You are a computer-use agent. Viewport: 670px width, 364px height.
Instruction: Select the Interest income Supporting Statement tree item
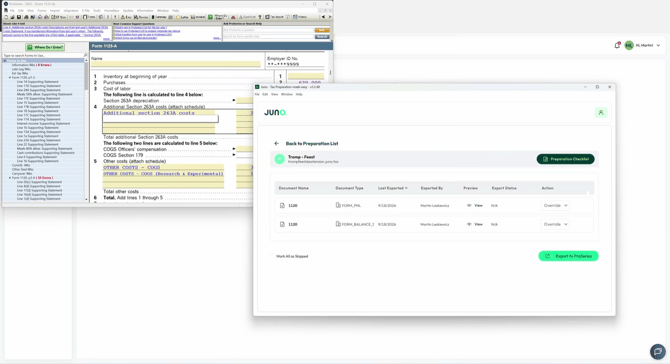coord(43,123)
